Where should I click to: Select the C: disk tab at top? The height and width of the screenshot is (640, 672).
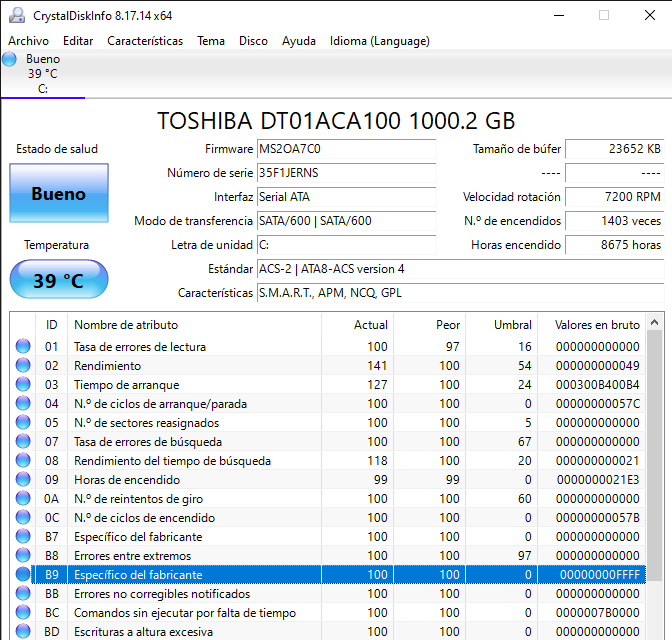tap(43, 74)
